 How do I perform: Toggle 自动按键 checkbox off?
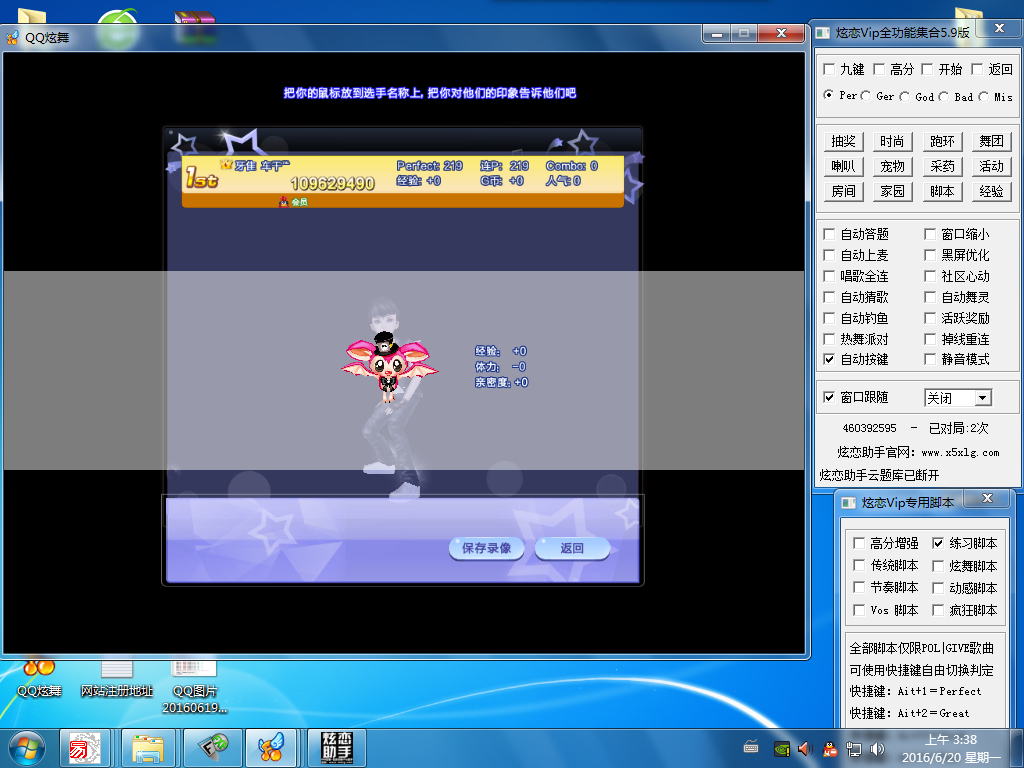(x=829, y=359)
